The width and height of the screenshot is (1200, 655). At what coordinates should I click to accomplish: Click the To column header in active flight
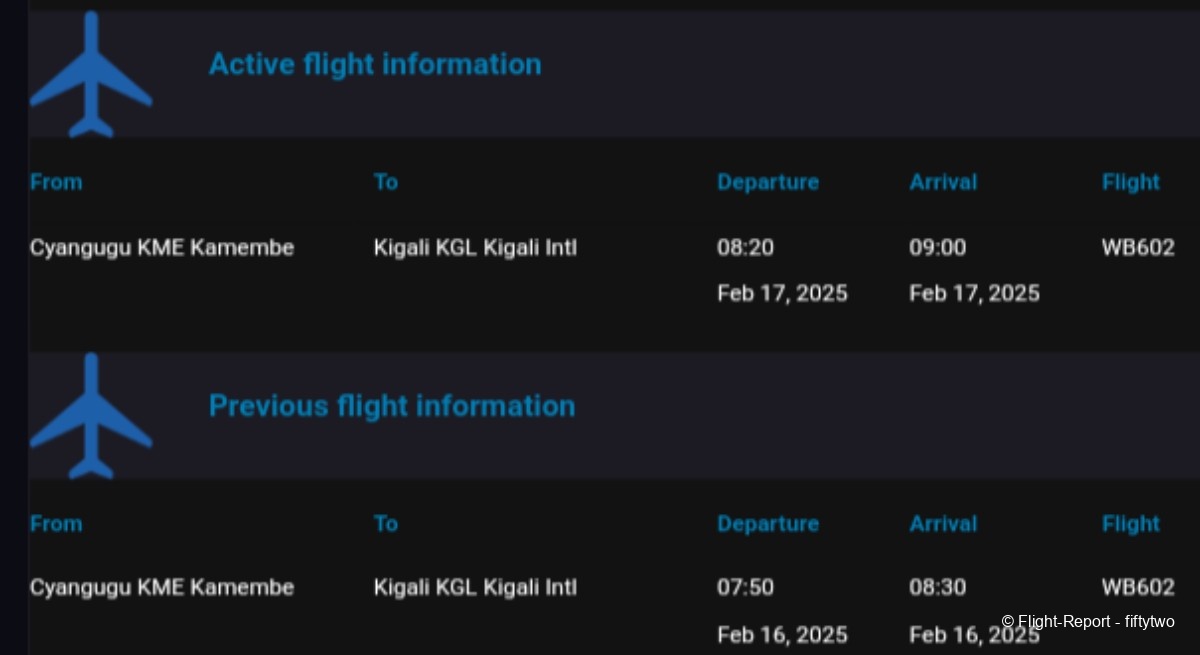386,182
